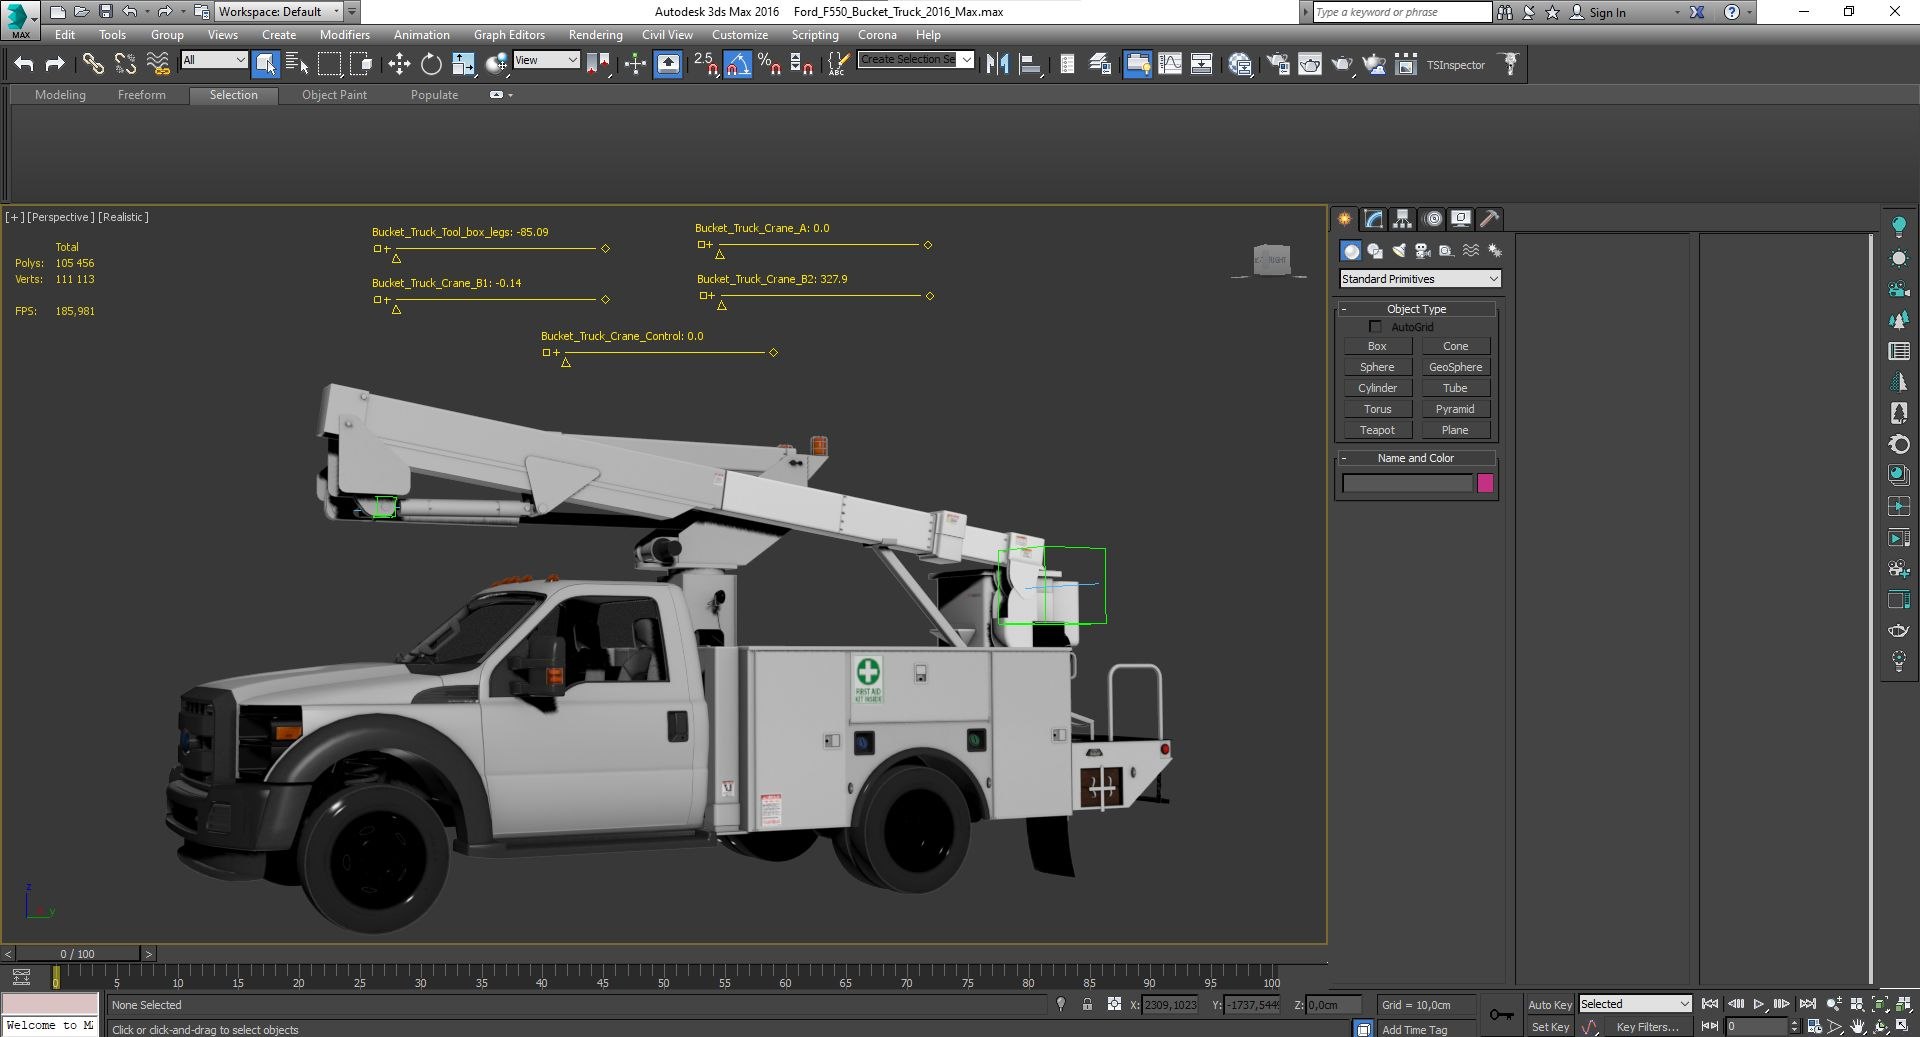Open the Workspace: Default dropdown

[x=279, y=12]
